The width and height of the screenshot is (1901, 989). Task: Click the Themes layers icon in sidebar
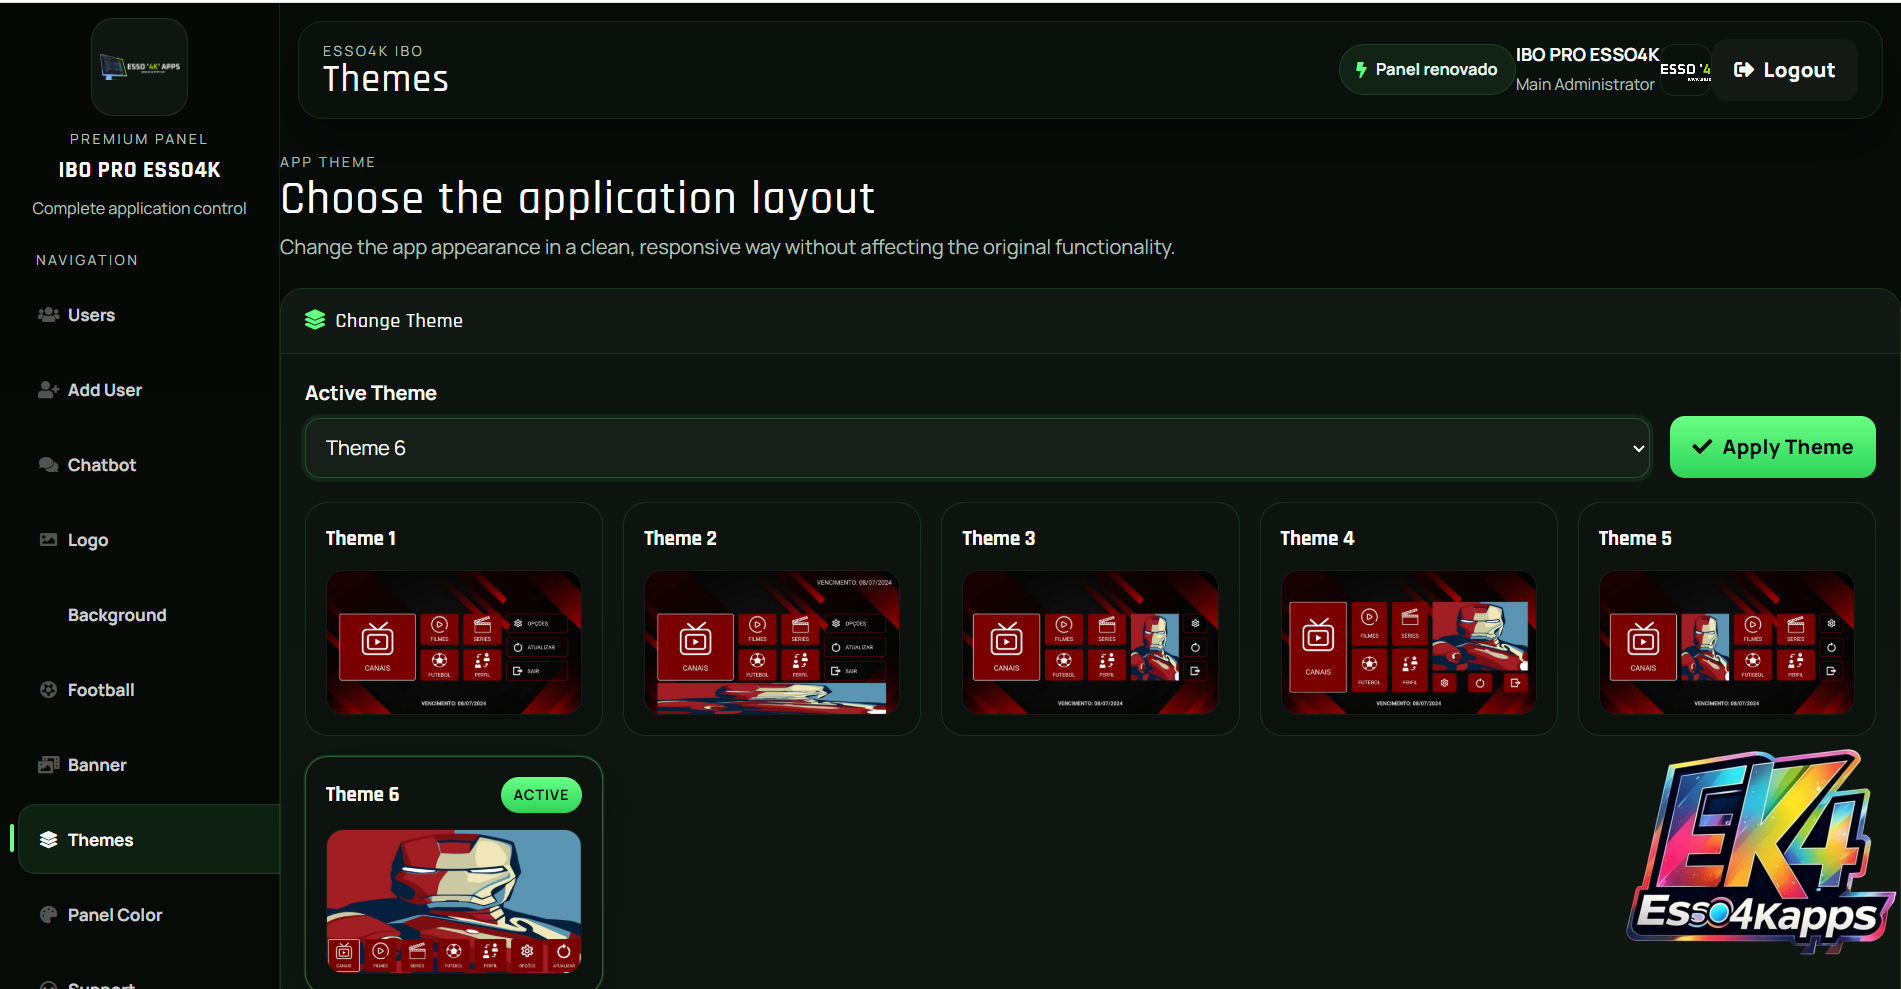pos(48,840)
